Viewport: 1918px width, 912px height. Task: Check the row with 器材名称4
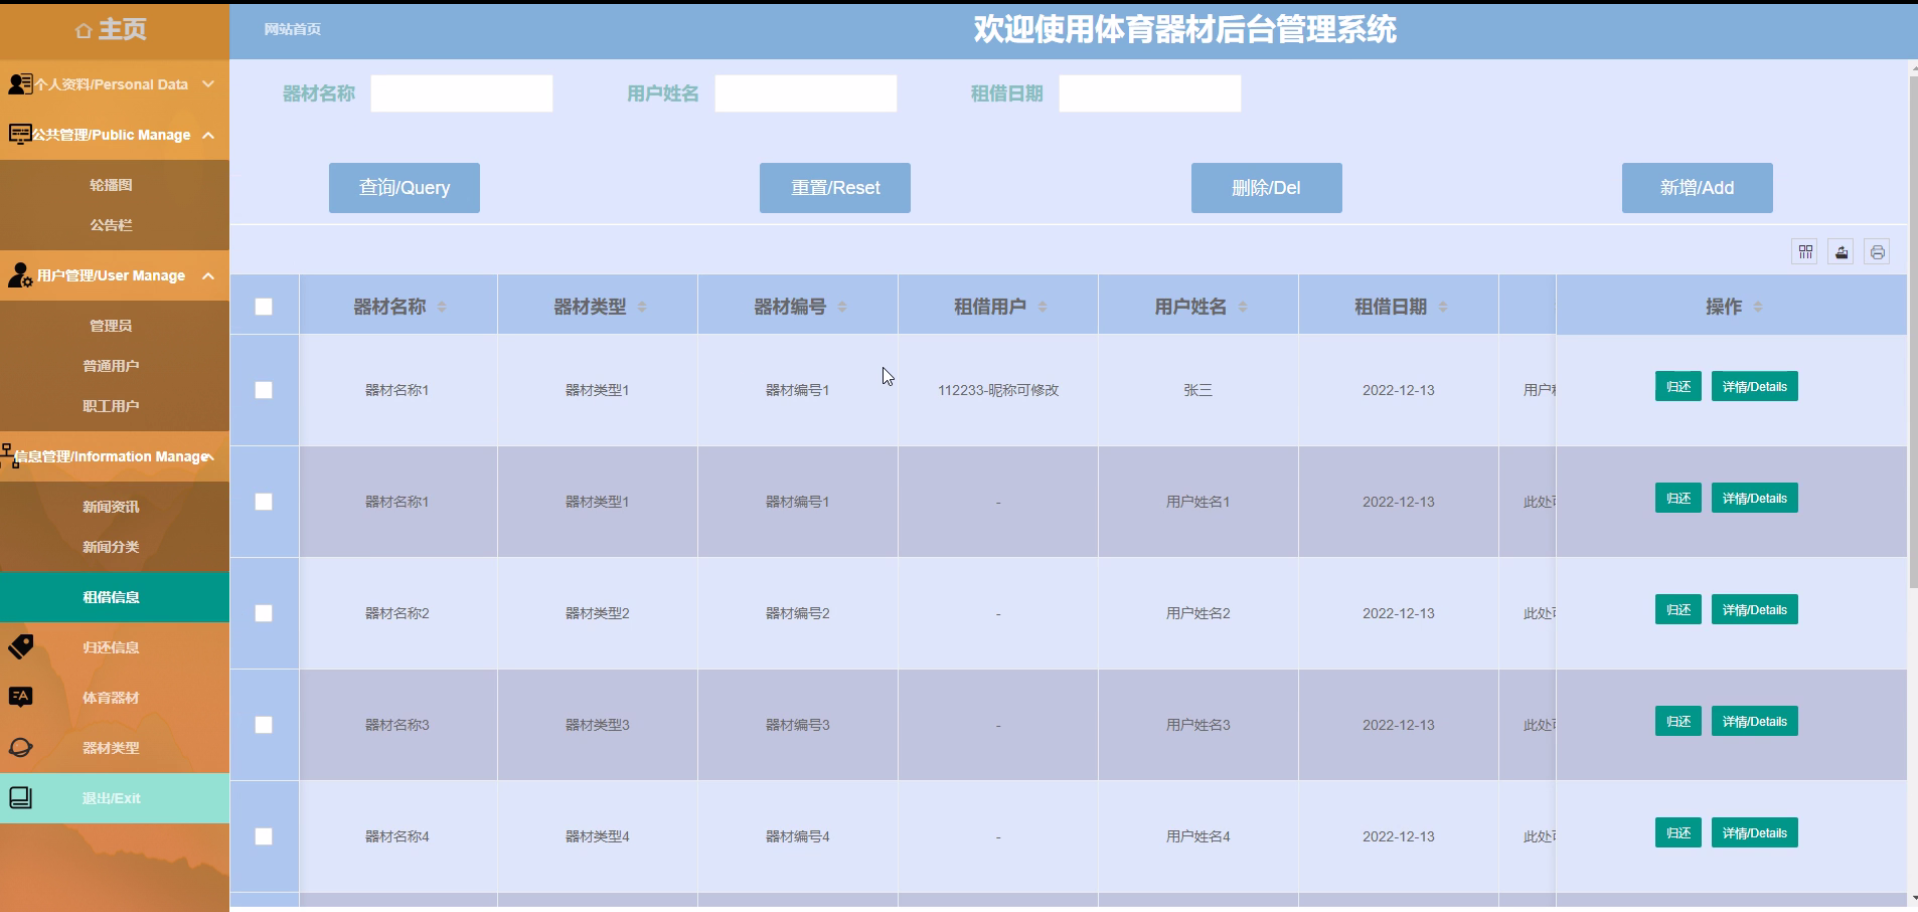pyautogui.click(x=264, y=836)
